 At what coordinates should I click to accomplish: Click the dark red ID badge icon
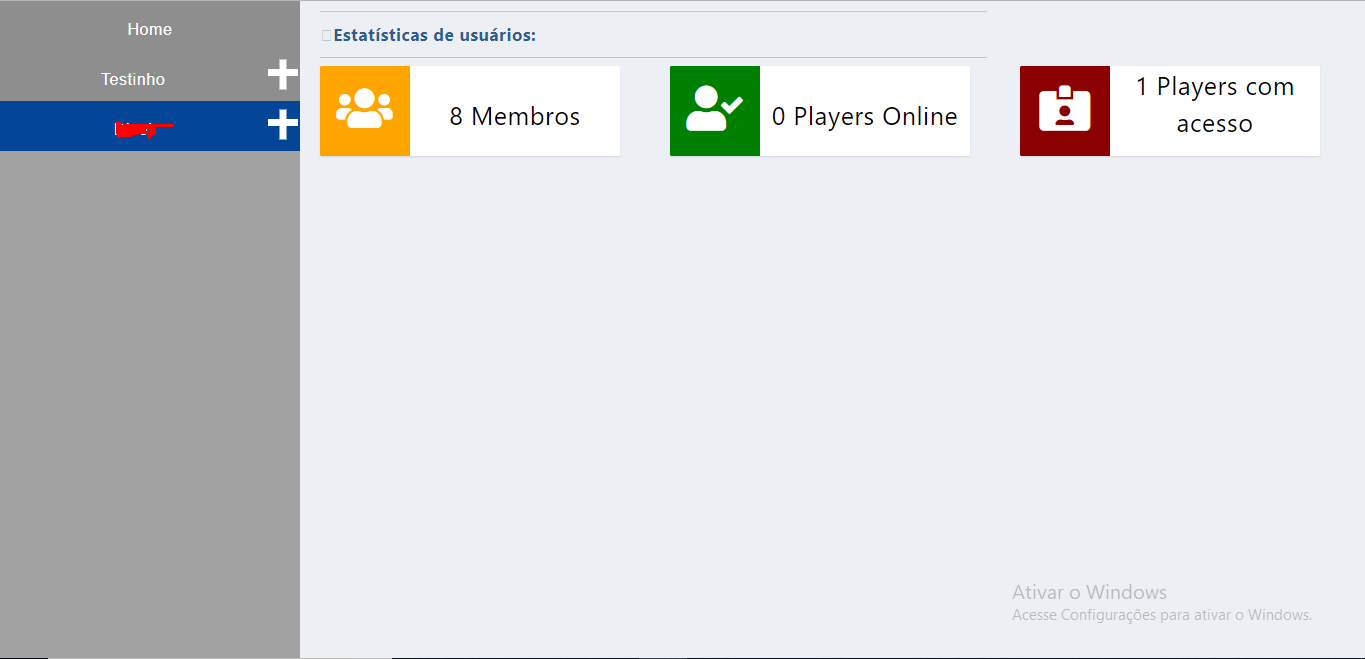tap(1064, 110)
